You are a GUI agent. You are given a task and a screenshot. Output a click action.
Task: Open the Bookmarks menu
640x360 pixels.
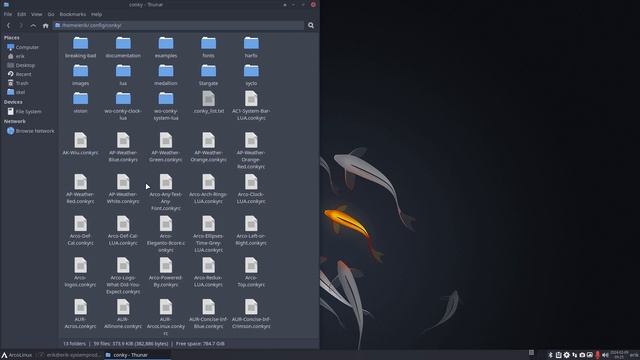click(x=73, y=14)
